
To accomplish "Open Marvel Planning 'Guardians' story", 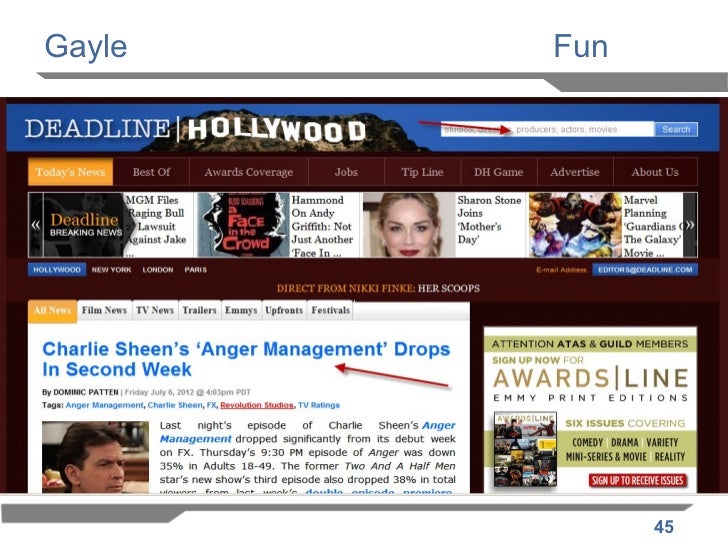I will 652,226.
